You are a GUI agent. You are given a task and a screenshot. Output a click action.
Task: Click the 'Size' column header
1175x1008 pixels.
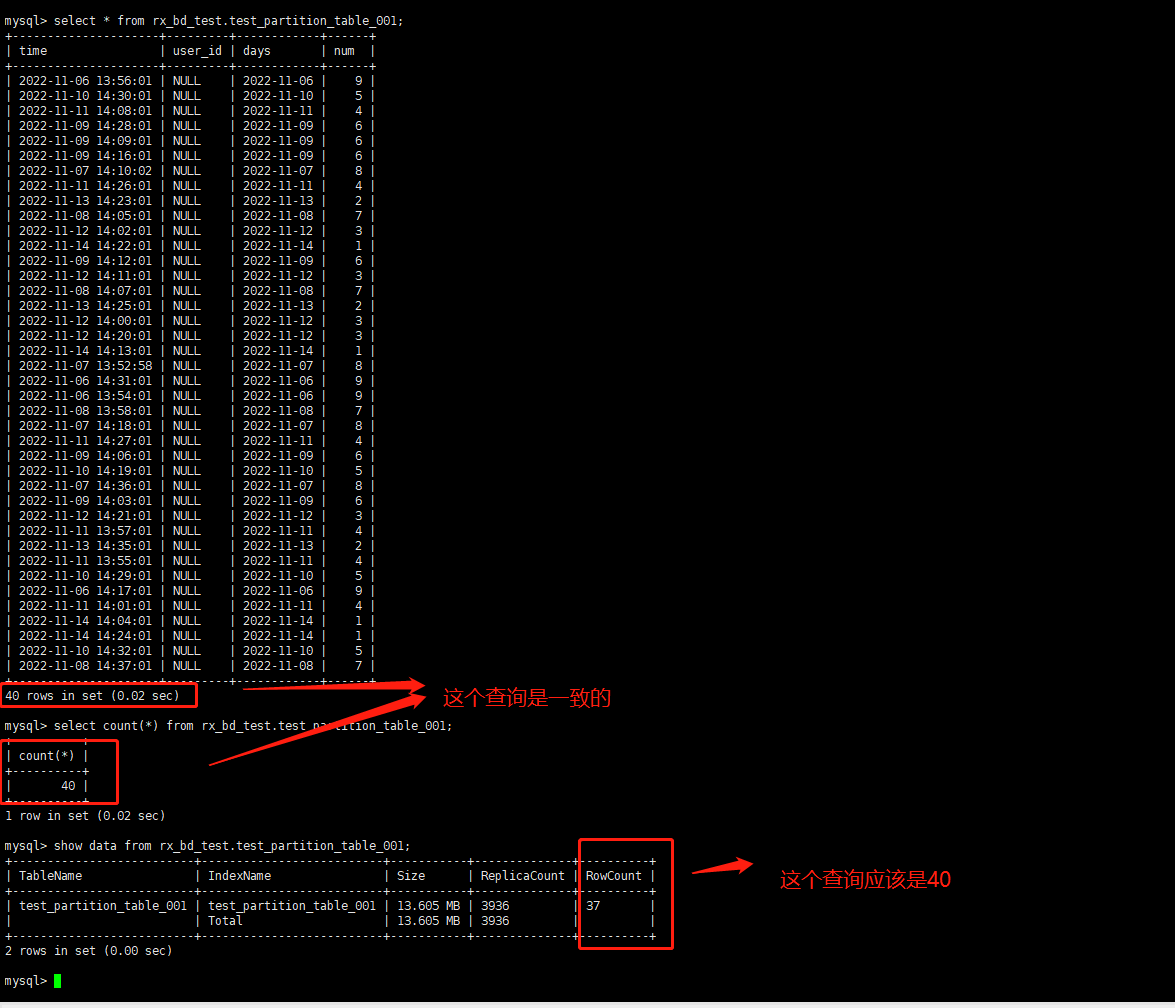411,876
